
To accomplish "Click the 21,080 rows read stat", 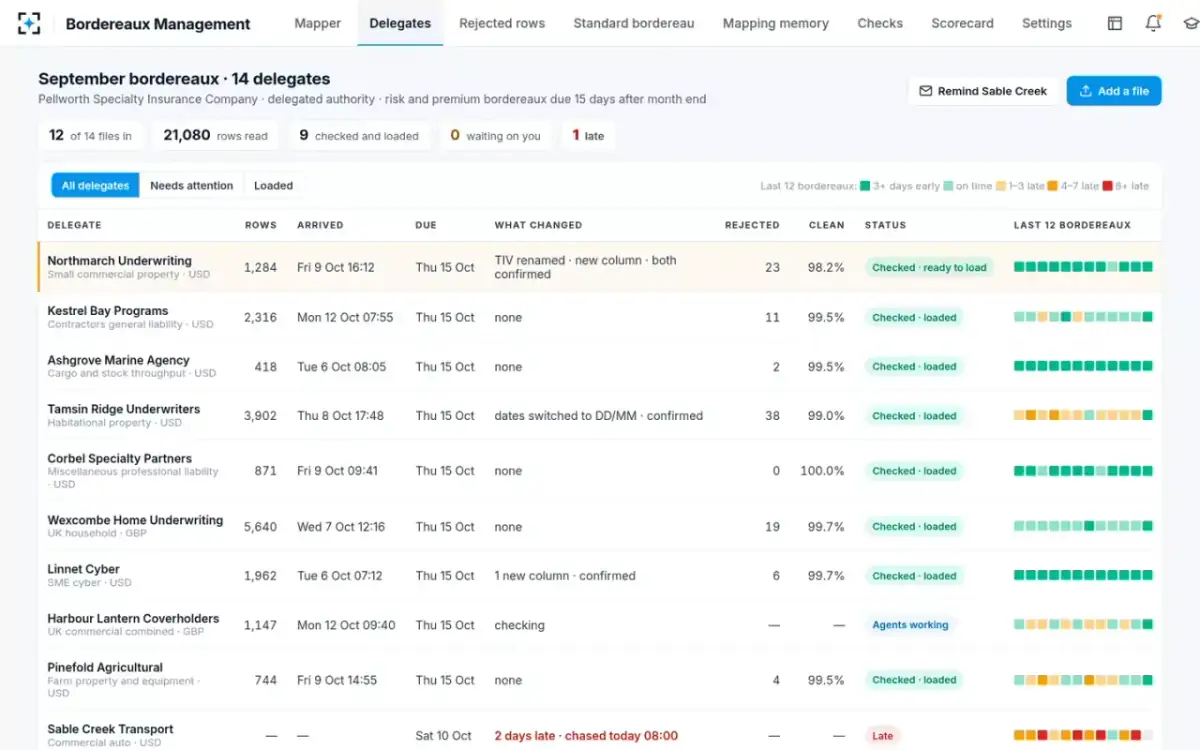I will click(x=216, y=136).
